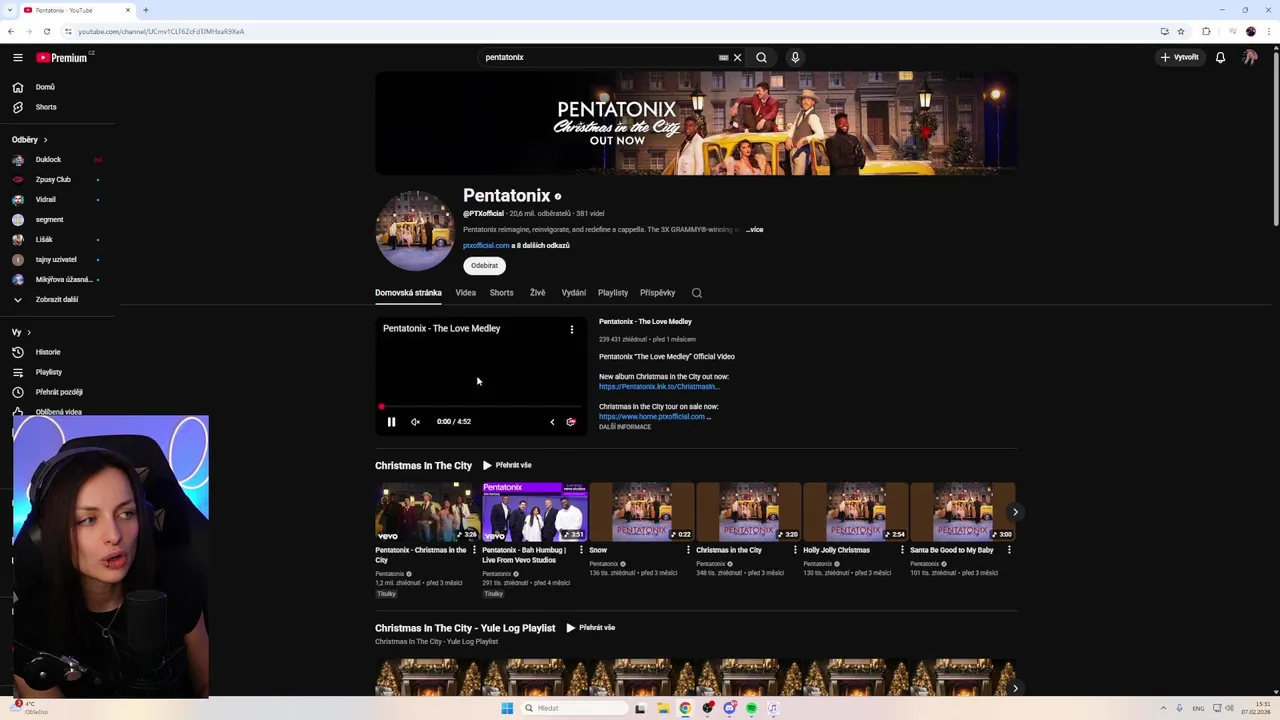Click the YouTube Premium logo
This screenshot has width=1280, height=720.
pyautogui.click(x=63, y=57)
